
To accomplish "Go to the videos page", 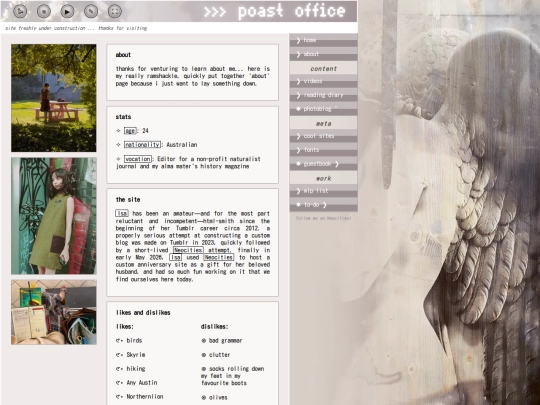I will 323,81.
